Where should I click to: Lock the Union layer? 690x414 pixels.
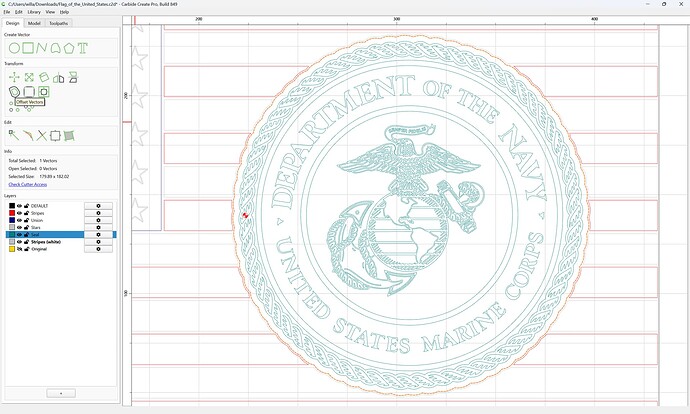pyautogui.click(x=26, y=220)
